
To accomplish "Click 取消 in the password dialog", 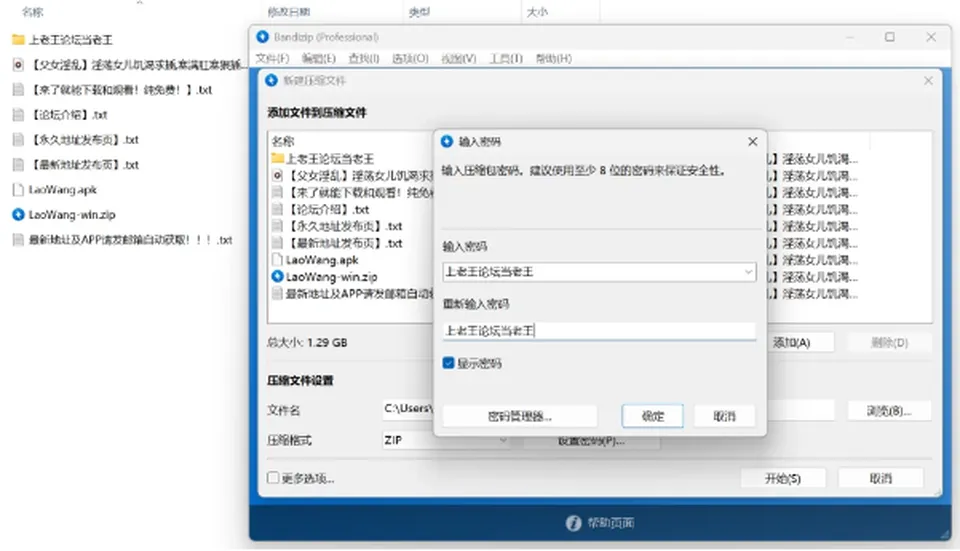I will coord(724,416).
